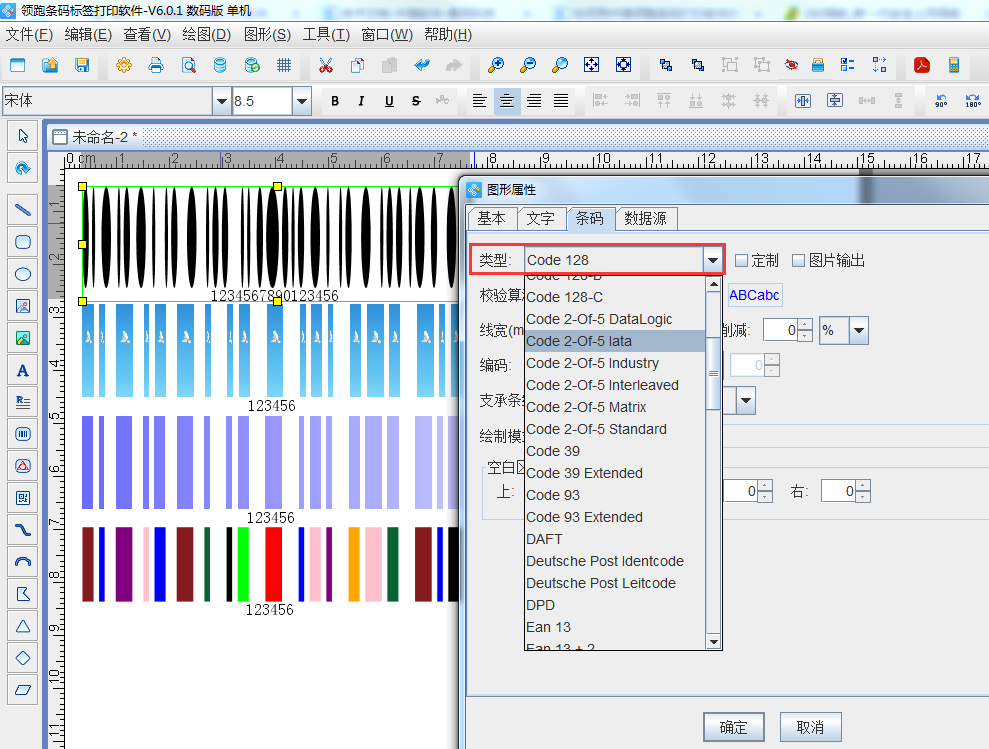Open the 绘图(D) menu
Screen dimensions: 989x749
pos(206,35)
